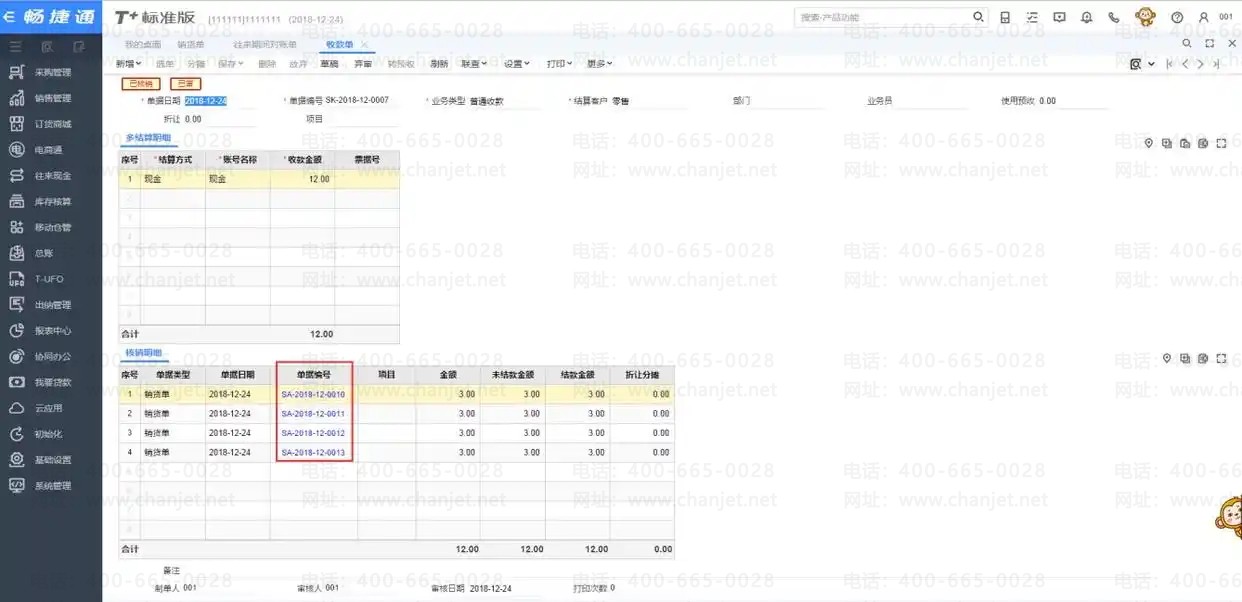The width and height of the screenshot is (1242, 602).
Task: Switch to 我的桌面 tab
Action: click(142, 44)
